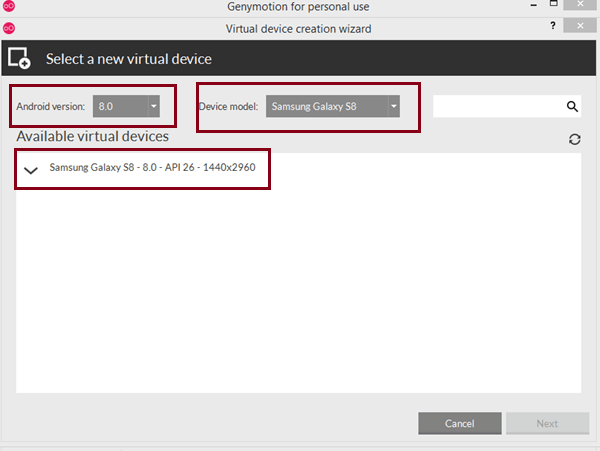
Task: Focus the device search text field
Action: 497,106
